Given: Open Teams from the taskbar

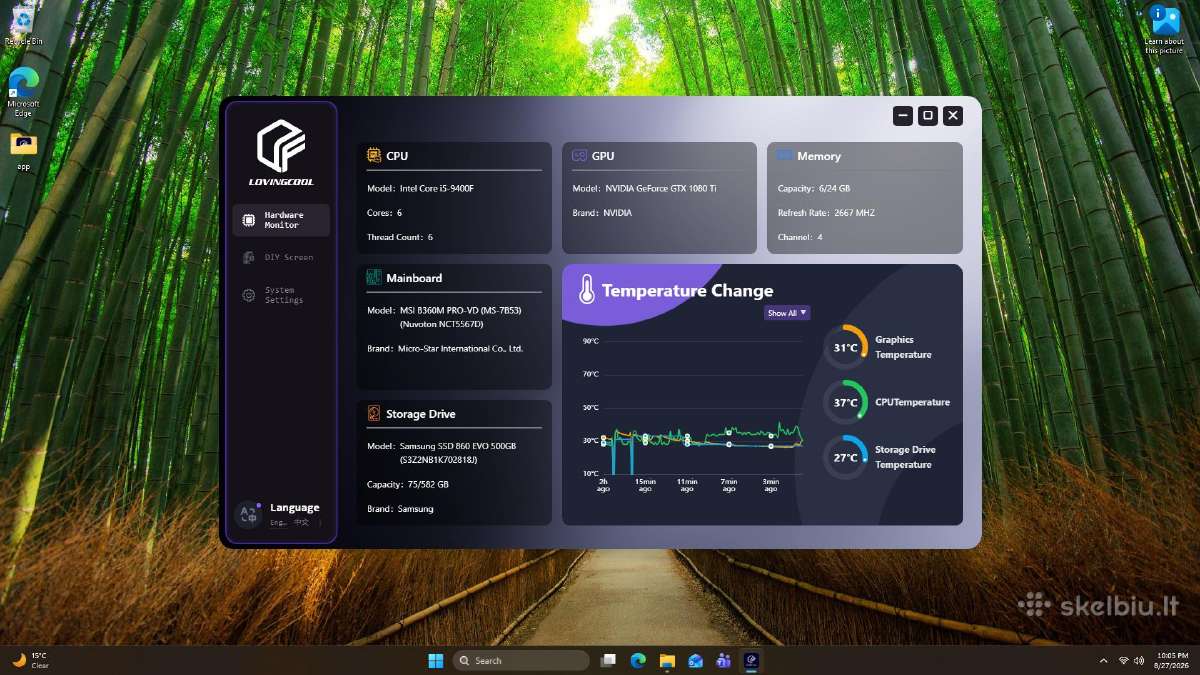Looking at the screenshot, I should 722,660.
